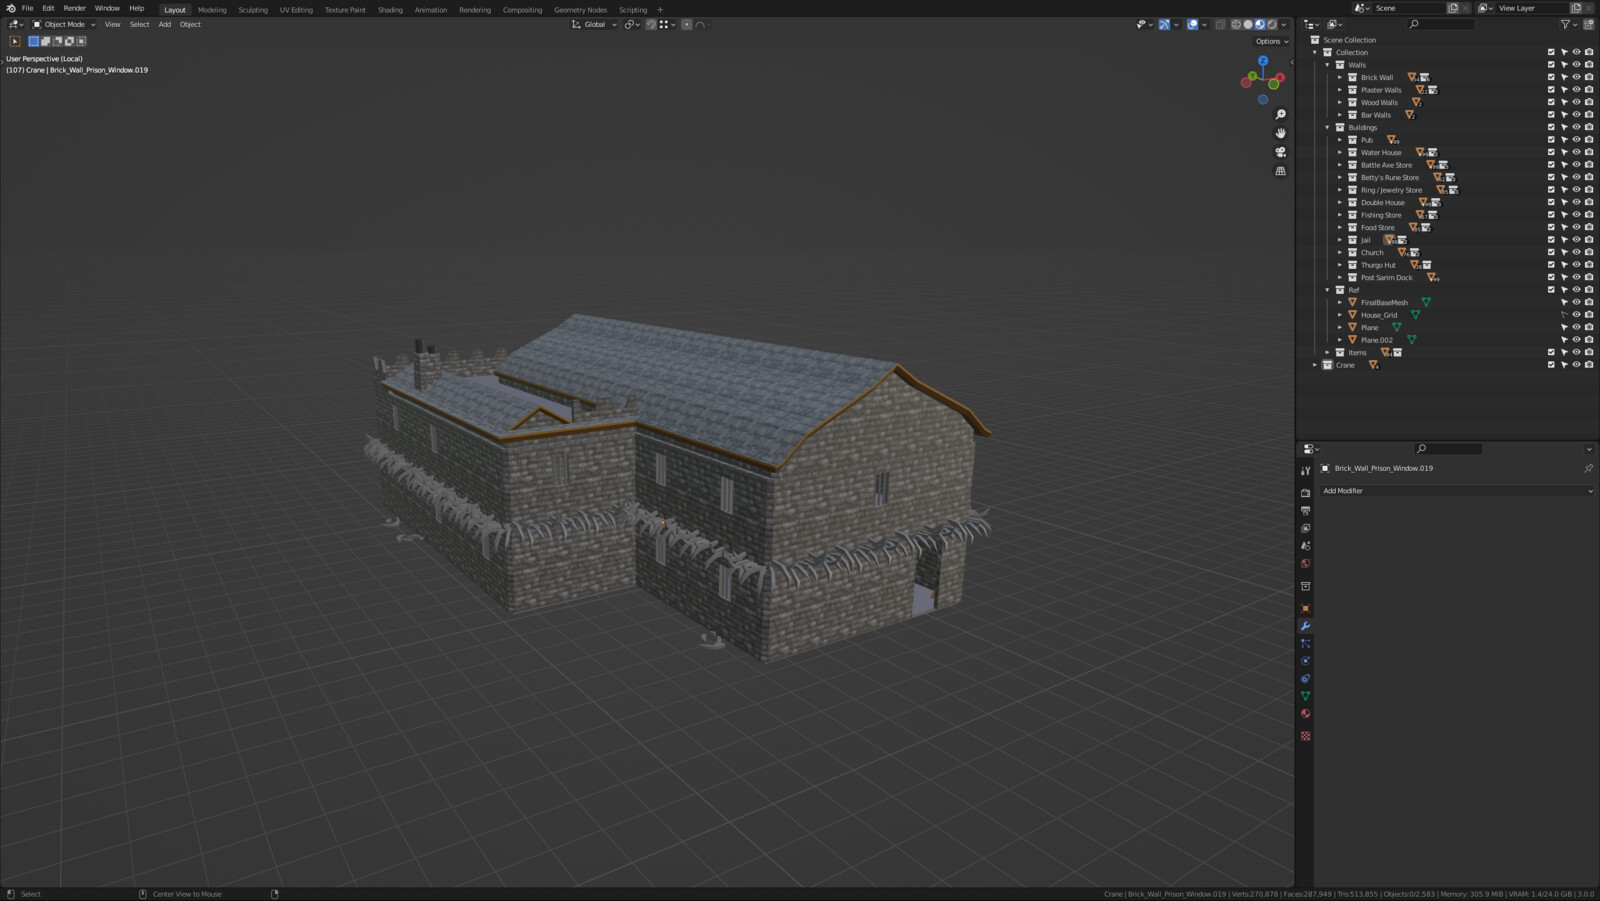Open the Physics properties tab icon
This screenshot has width=1600, height=901.
(x=1305, y=661)
